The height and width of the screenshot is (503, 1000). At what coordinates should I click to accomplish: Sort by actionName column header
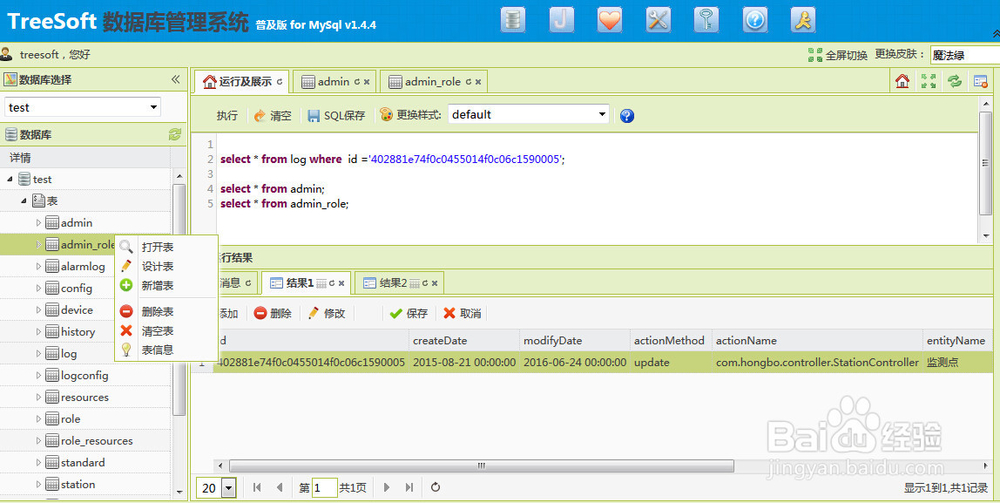click(817, 340)
